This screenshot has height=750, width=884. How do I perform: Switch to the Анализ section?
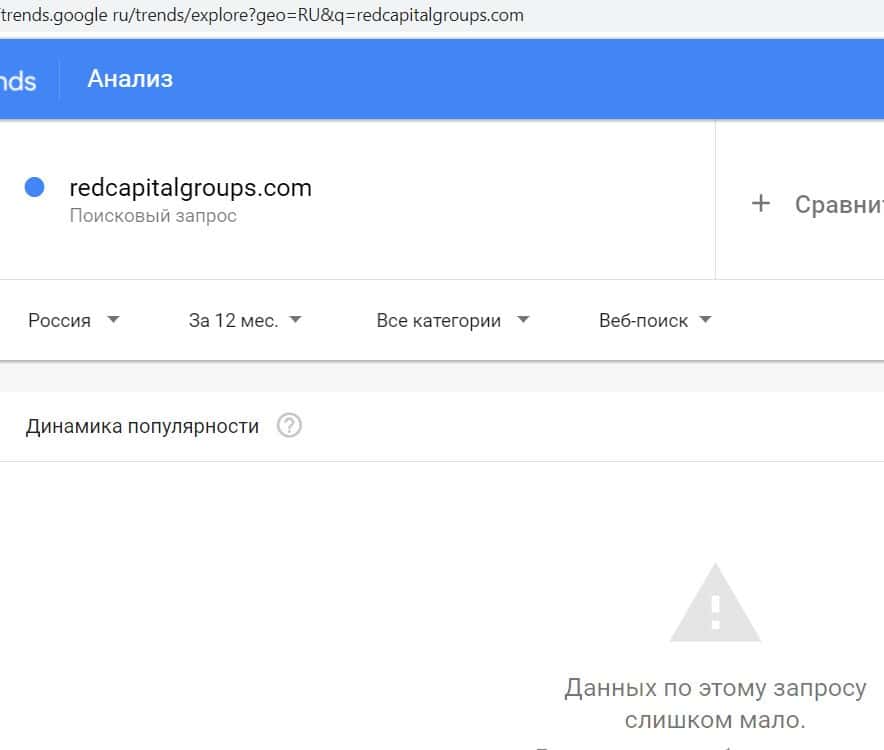130,79
